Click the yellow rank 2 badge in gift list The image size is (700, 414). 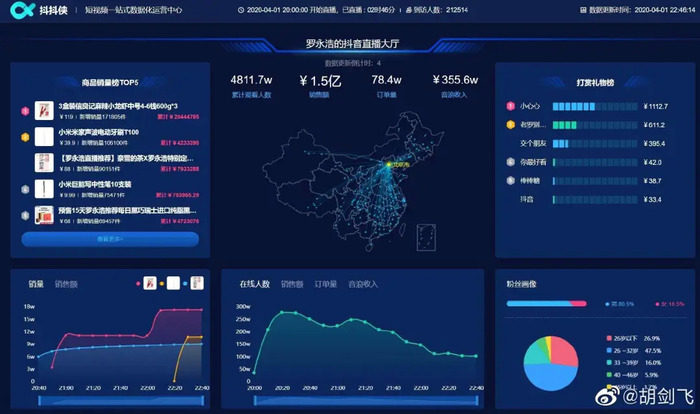(x=511, y=125)
